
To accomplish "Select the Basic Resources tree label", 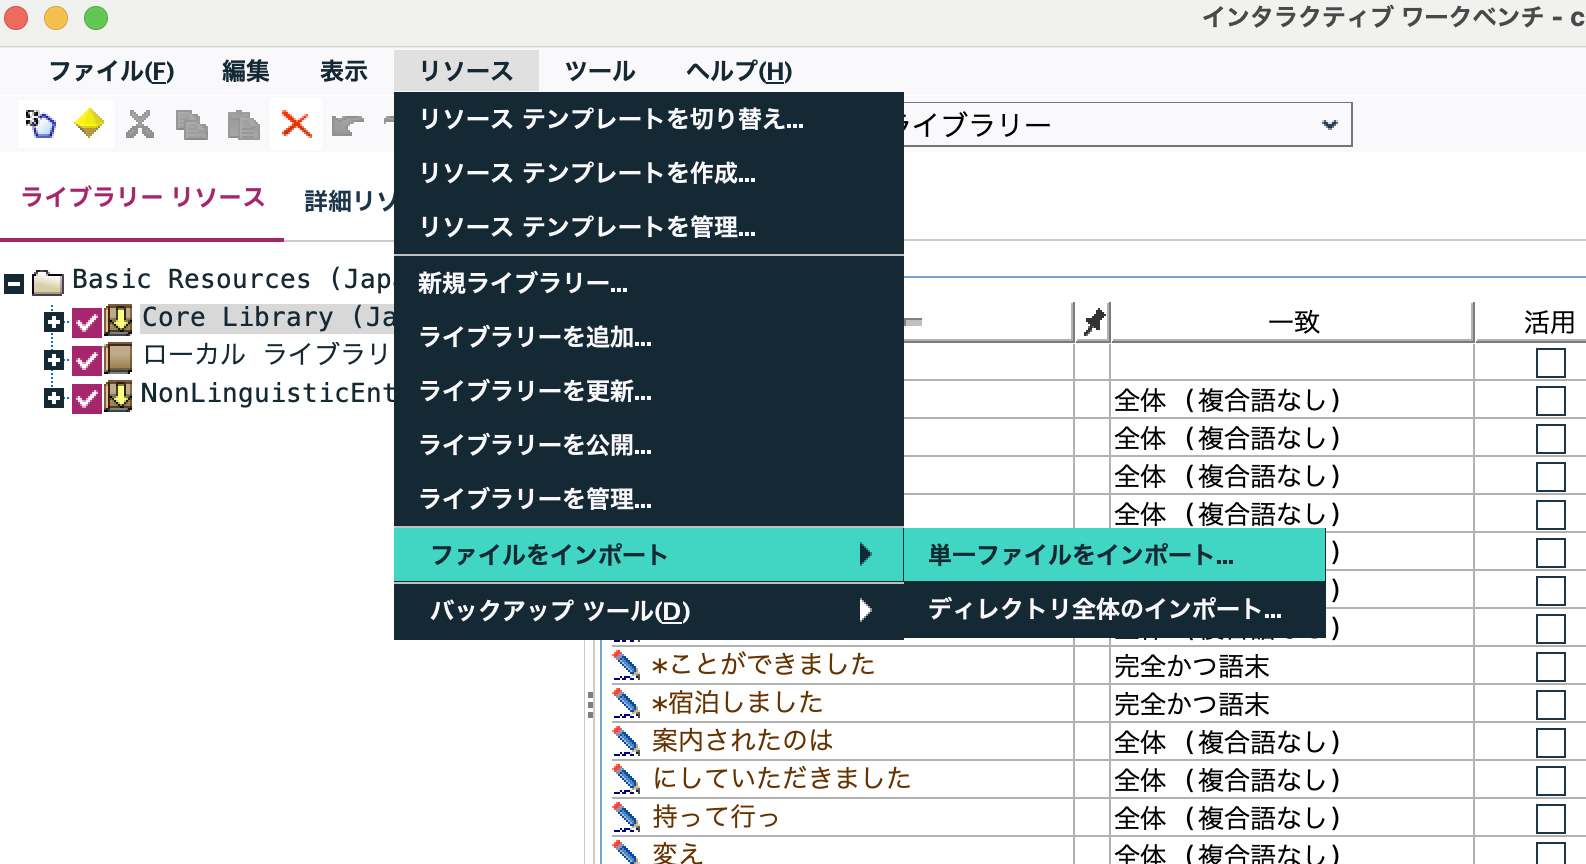I will pyautogui.click(x=232, y=279).
